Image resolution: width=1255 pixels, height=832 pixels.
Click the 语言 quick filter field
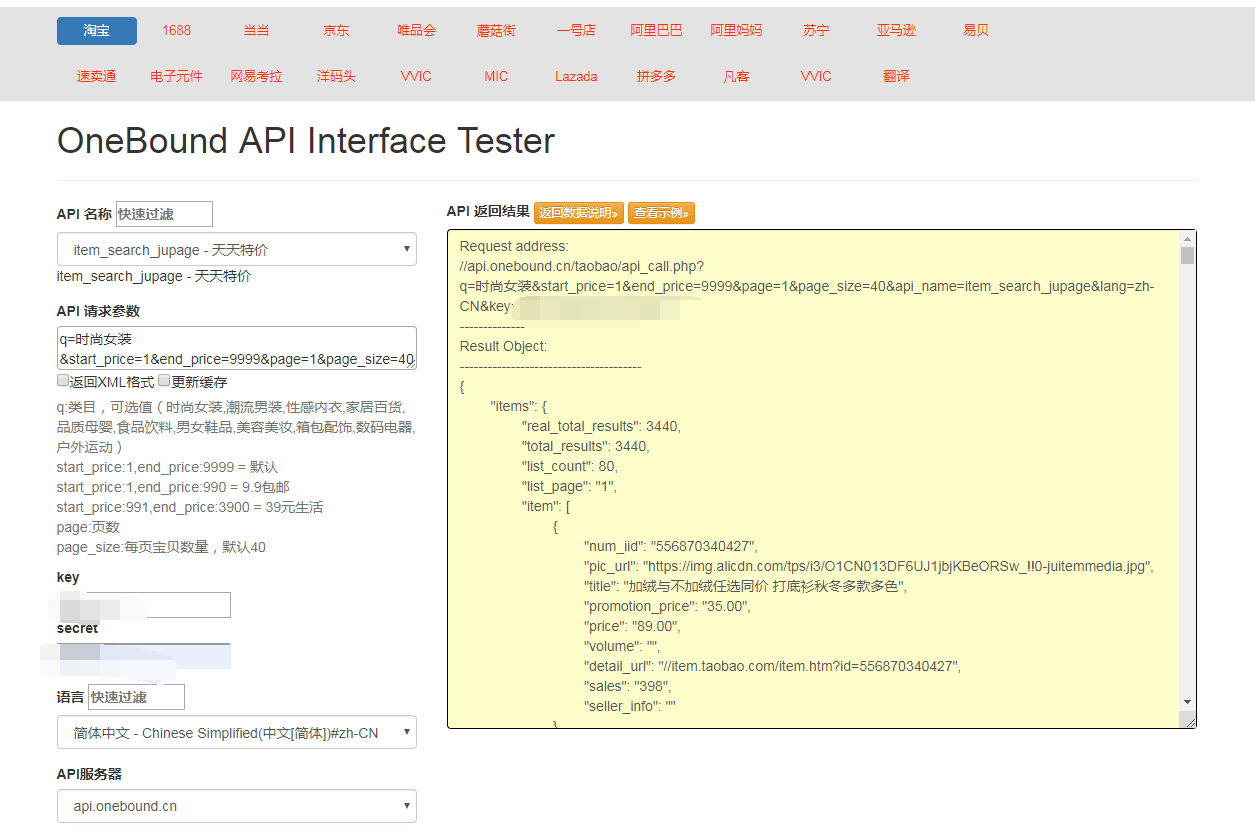point(136,697)
